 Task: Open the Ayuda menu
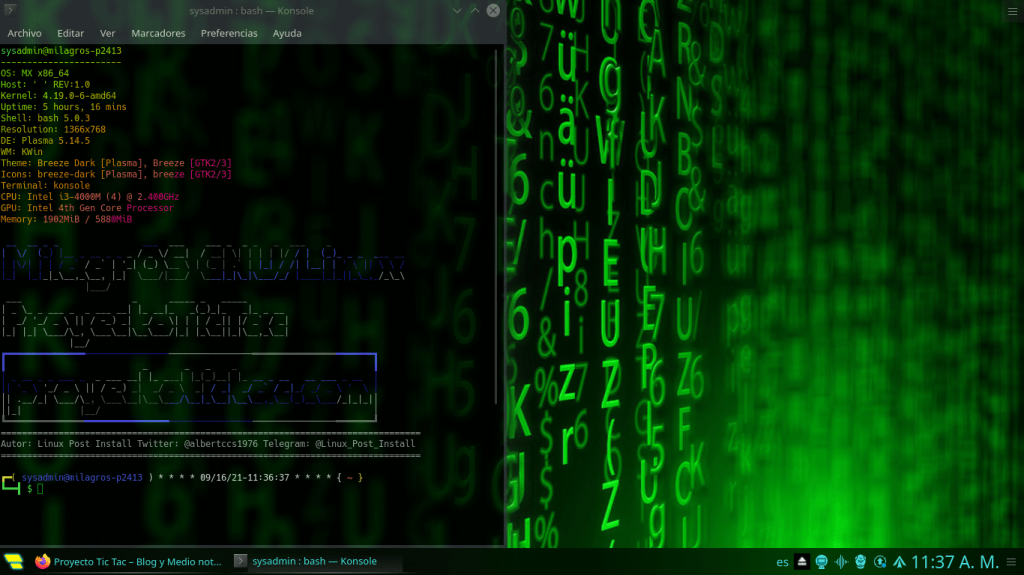287,33
